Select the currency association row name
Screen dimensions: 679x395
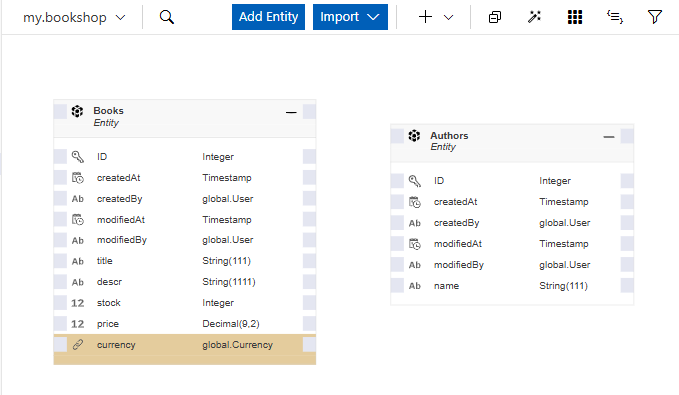[x=116, y=345]
